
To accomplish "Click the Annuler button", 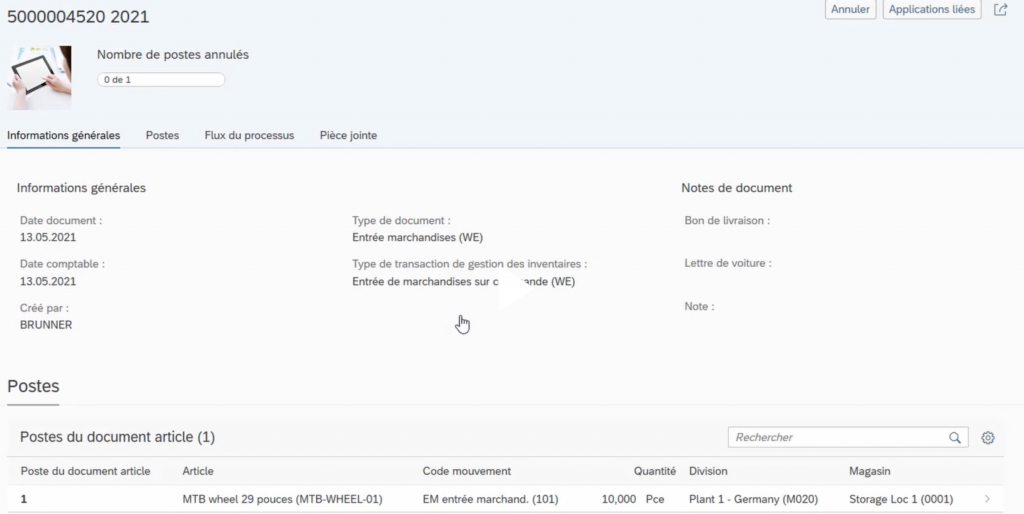I will click(x=850, y=10).
